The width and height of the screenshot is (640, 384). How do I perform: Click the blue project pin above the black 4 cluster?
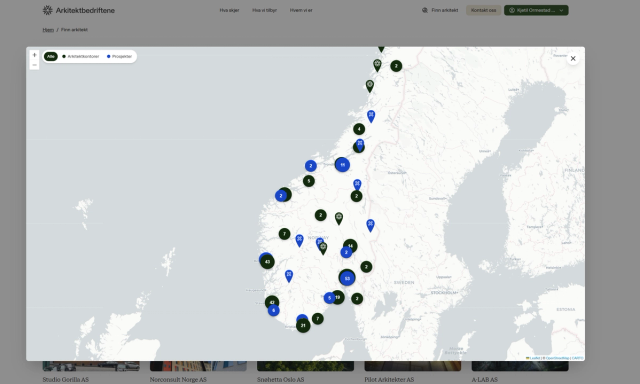coord(371,116)
